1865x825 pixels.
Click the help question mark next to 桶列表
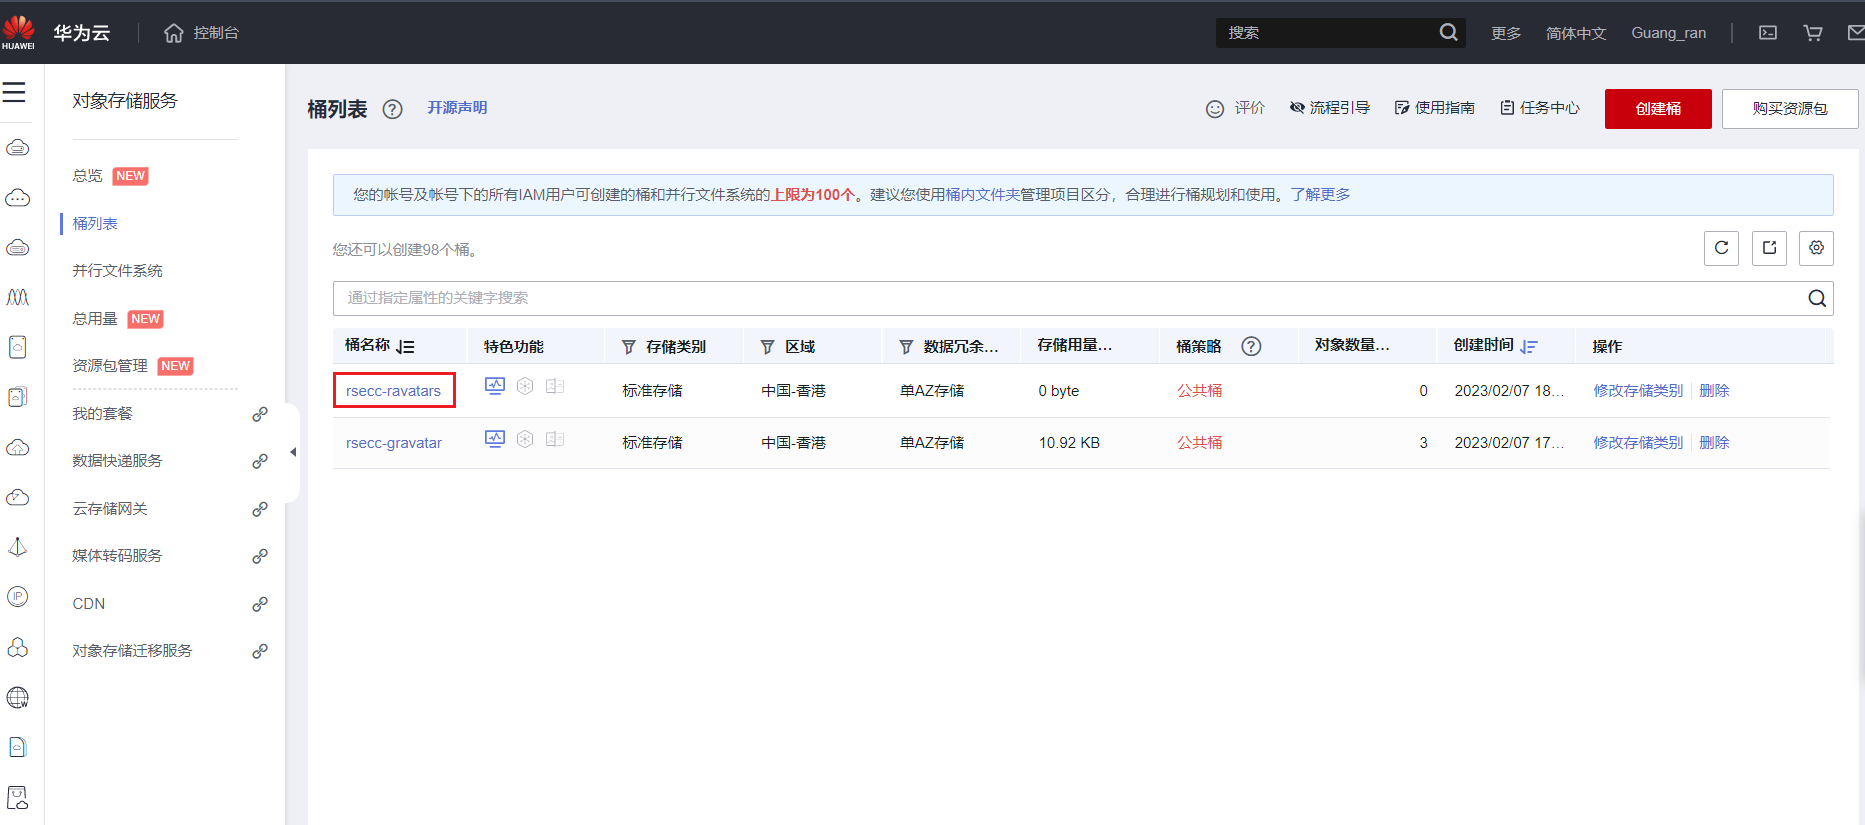[393, 109]
